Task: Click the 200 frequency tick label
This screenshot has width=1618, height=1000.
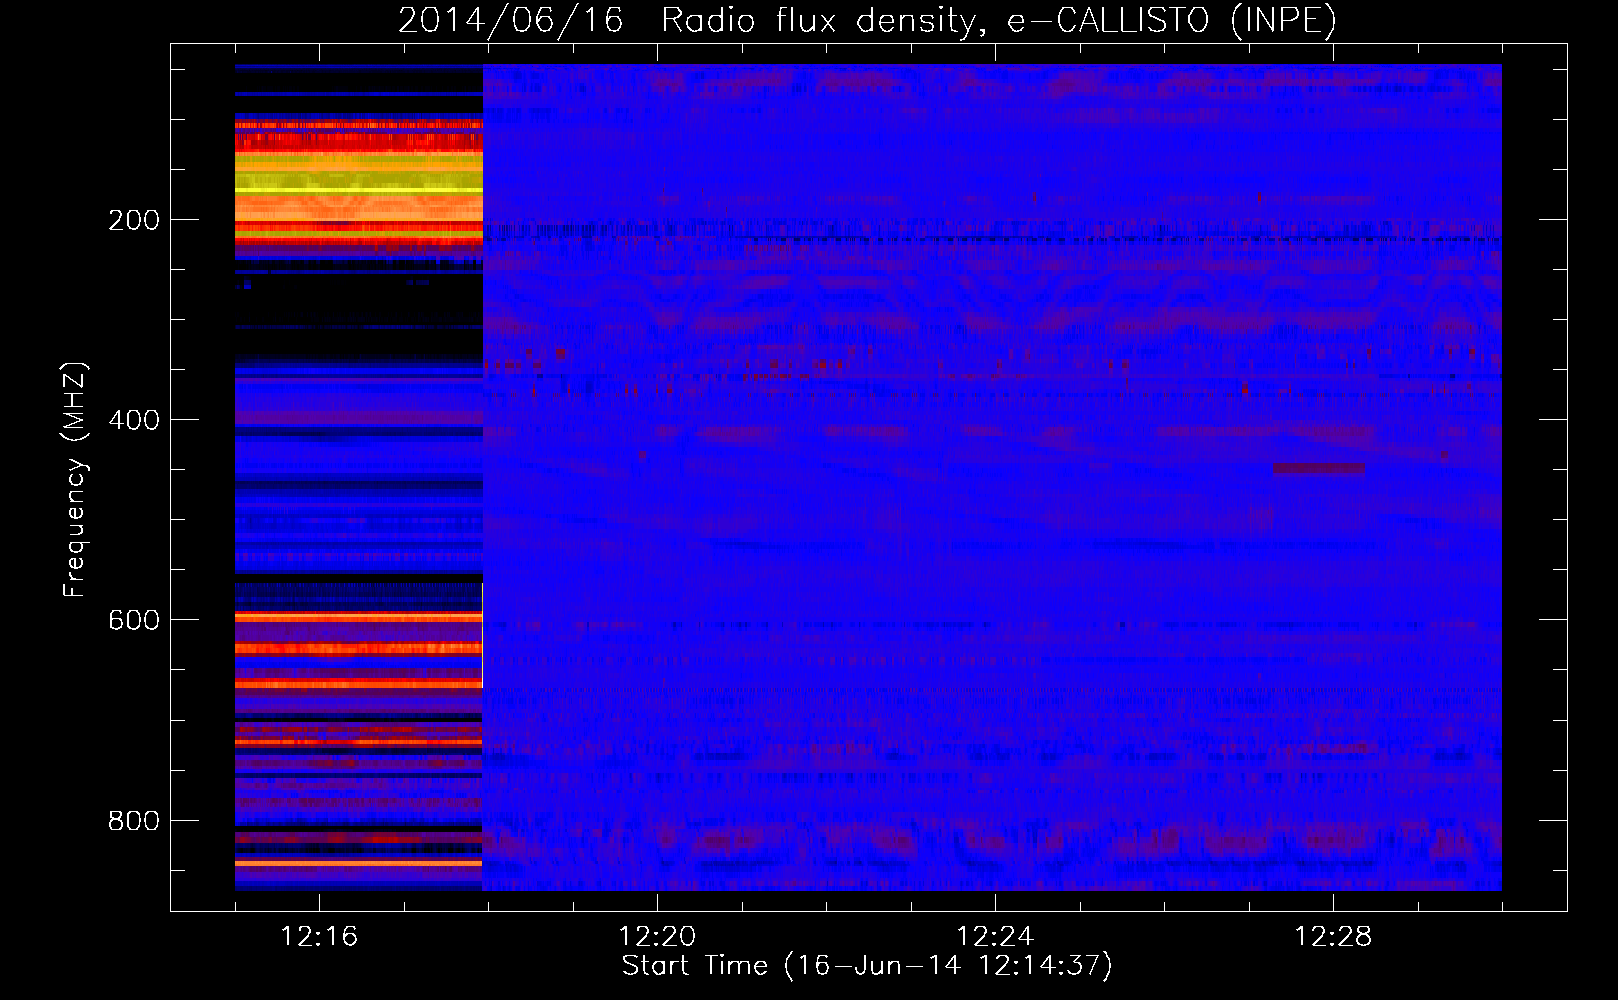Action: pyautogui.click(x=134, y=220)
